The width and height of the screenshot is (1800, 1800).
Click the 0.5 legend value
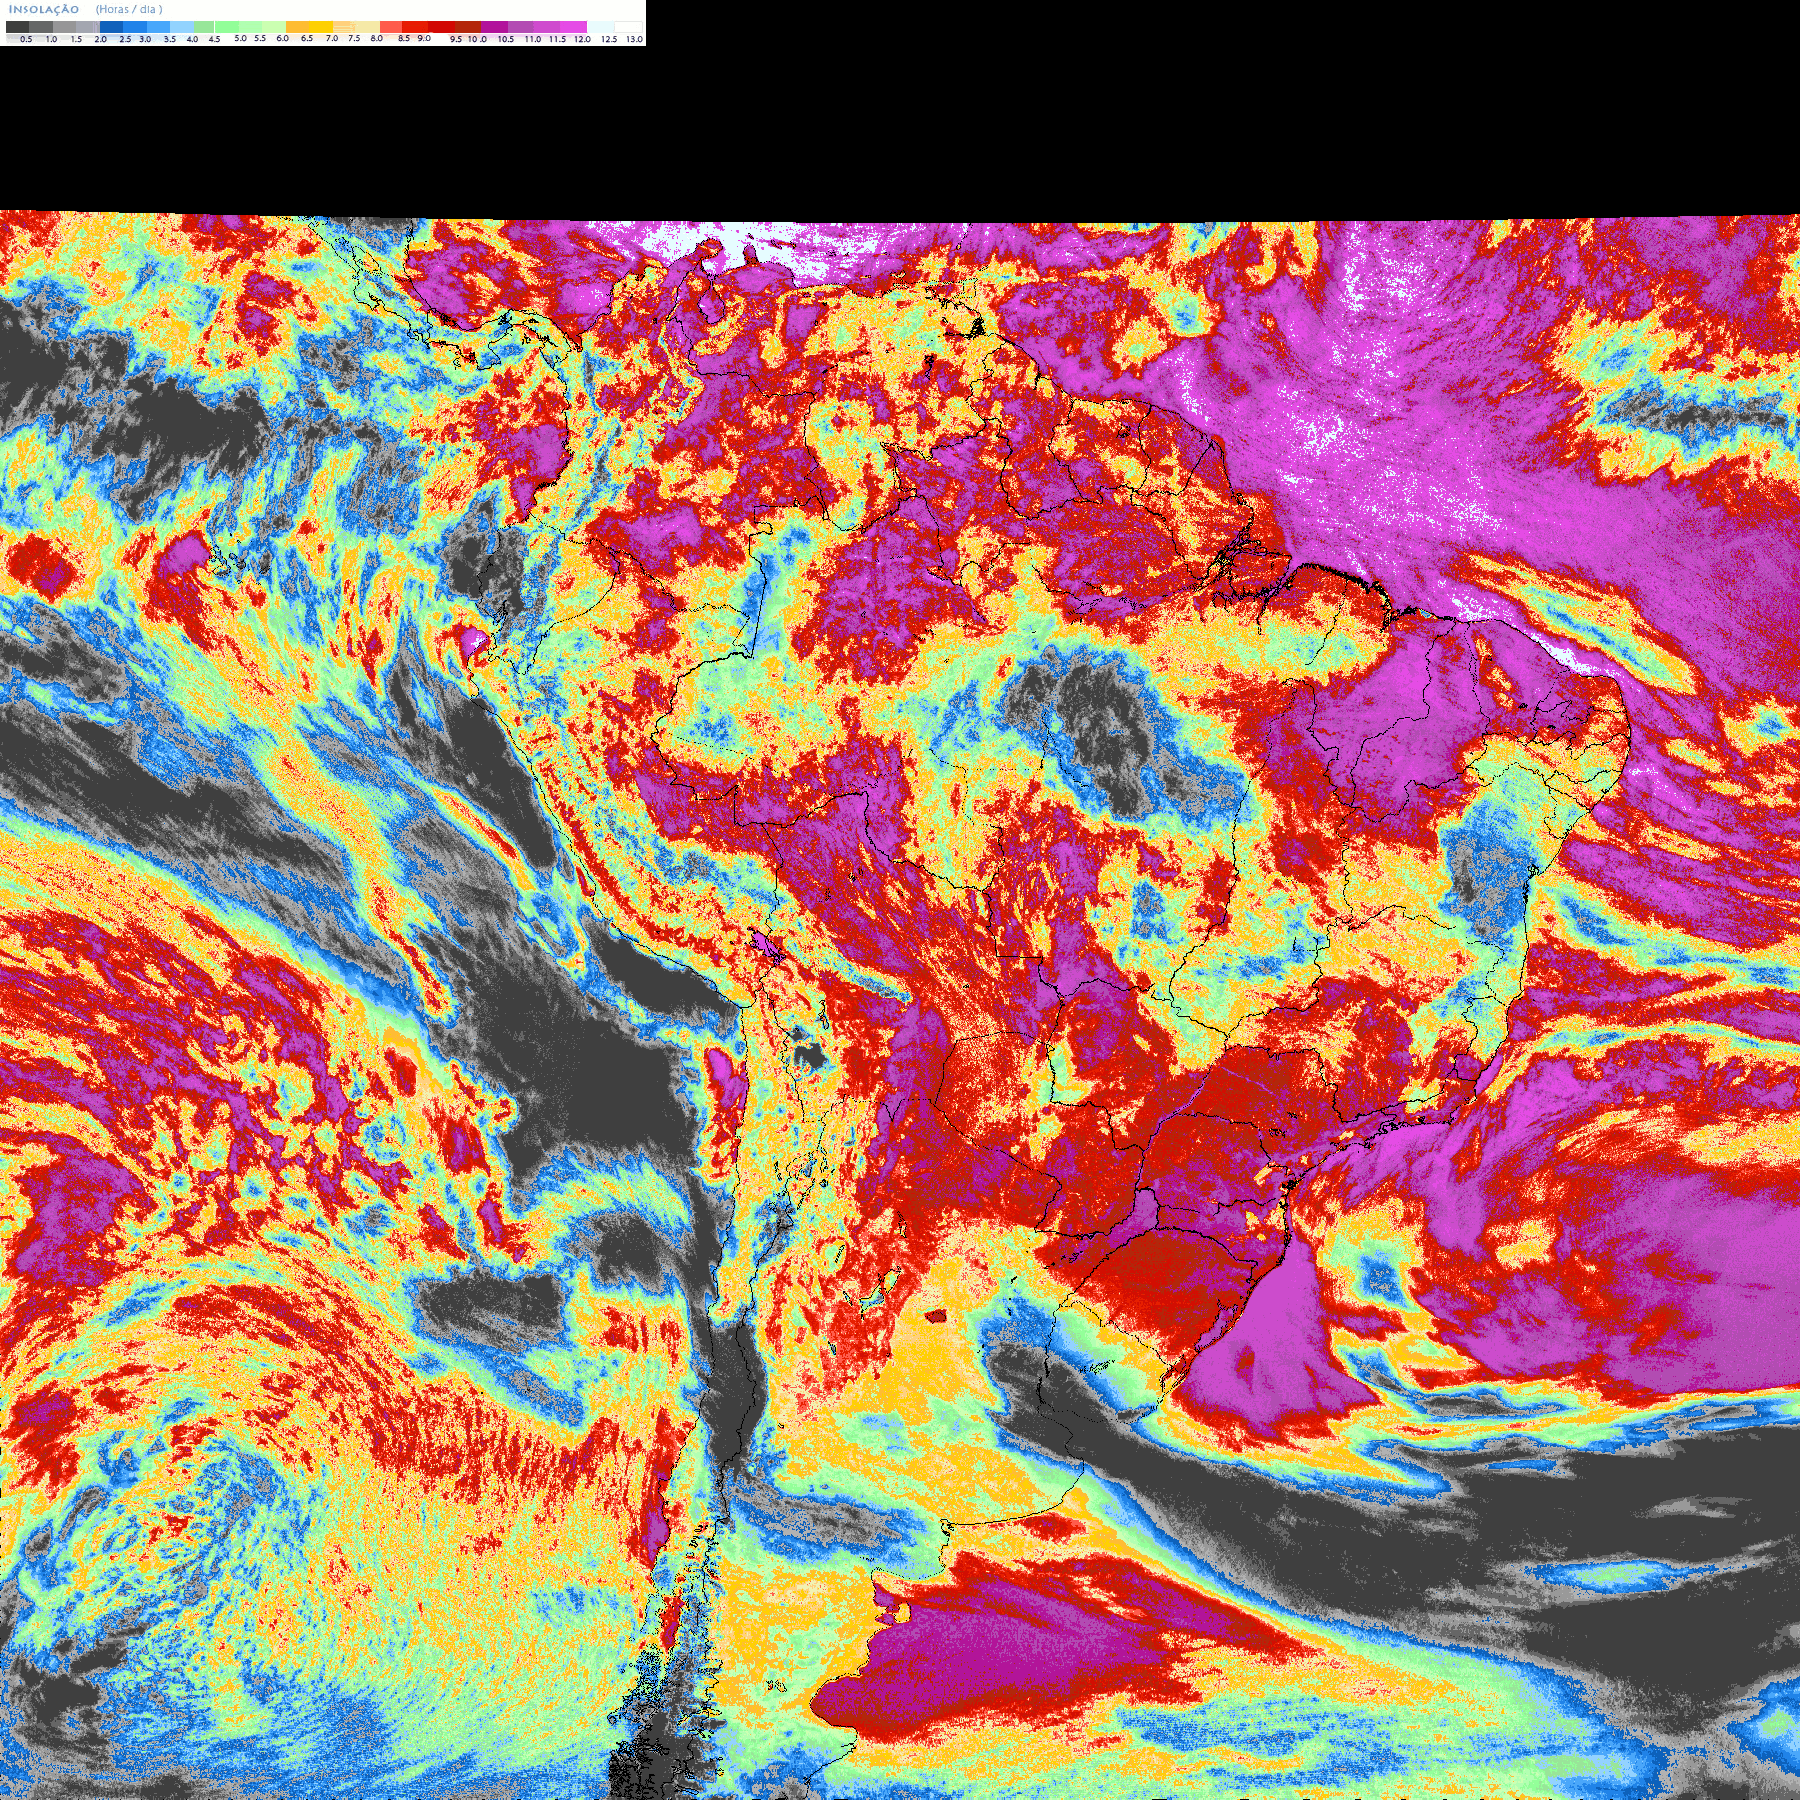pyautogui.click(x=26, y=39)
